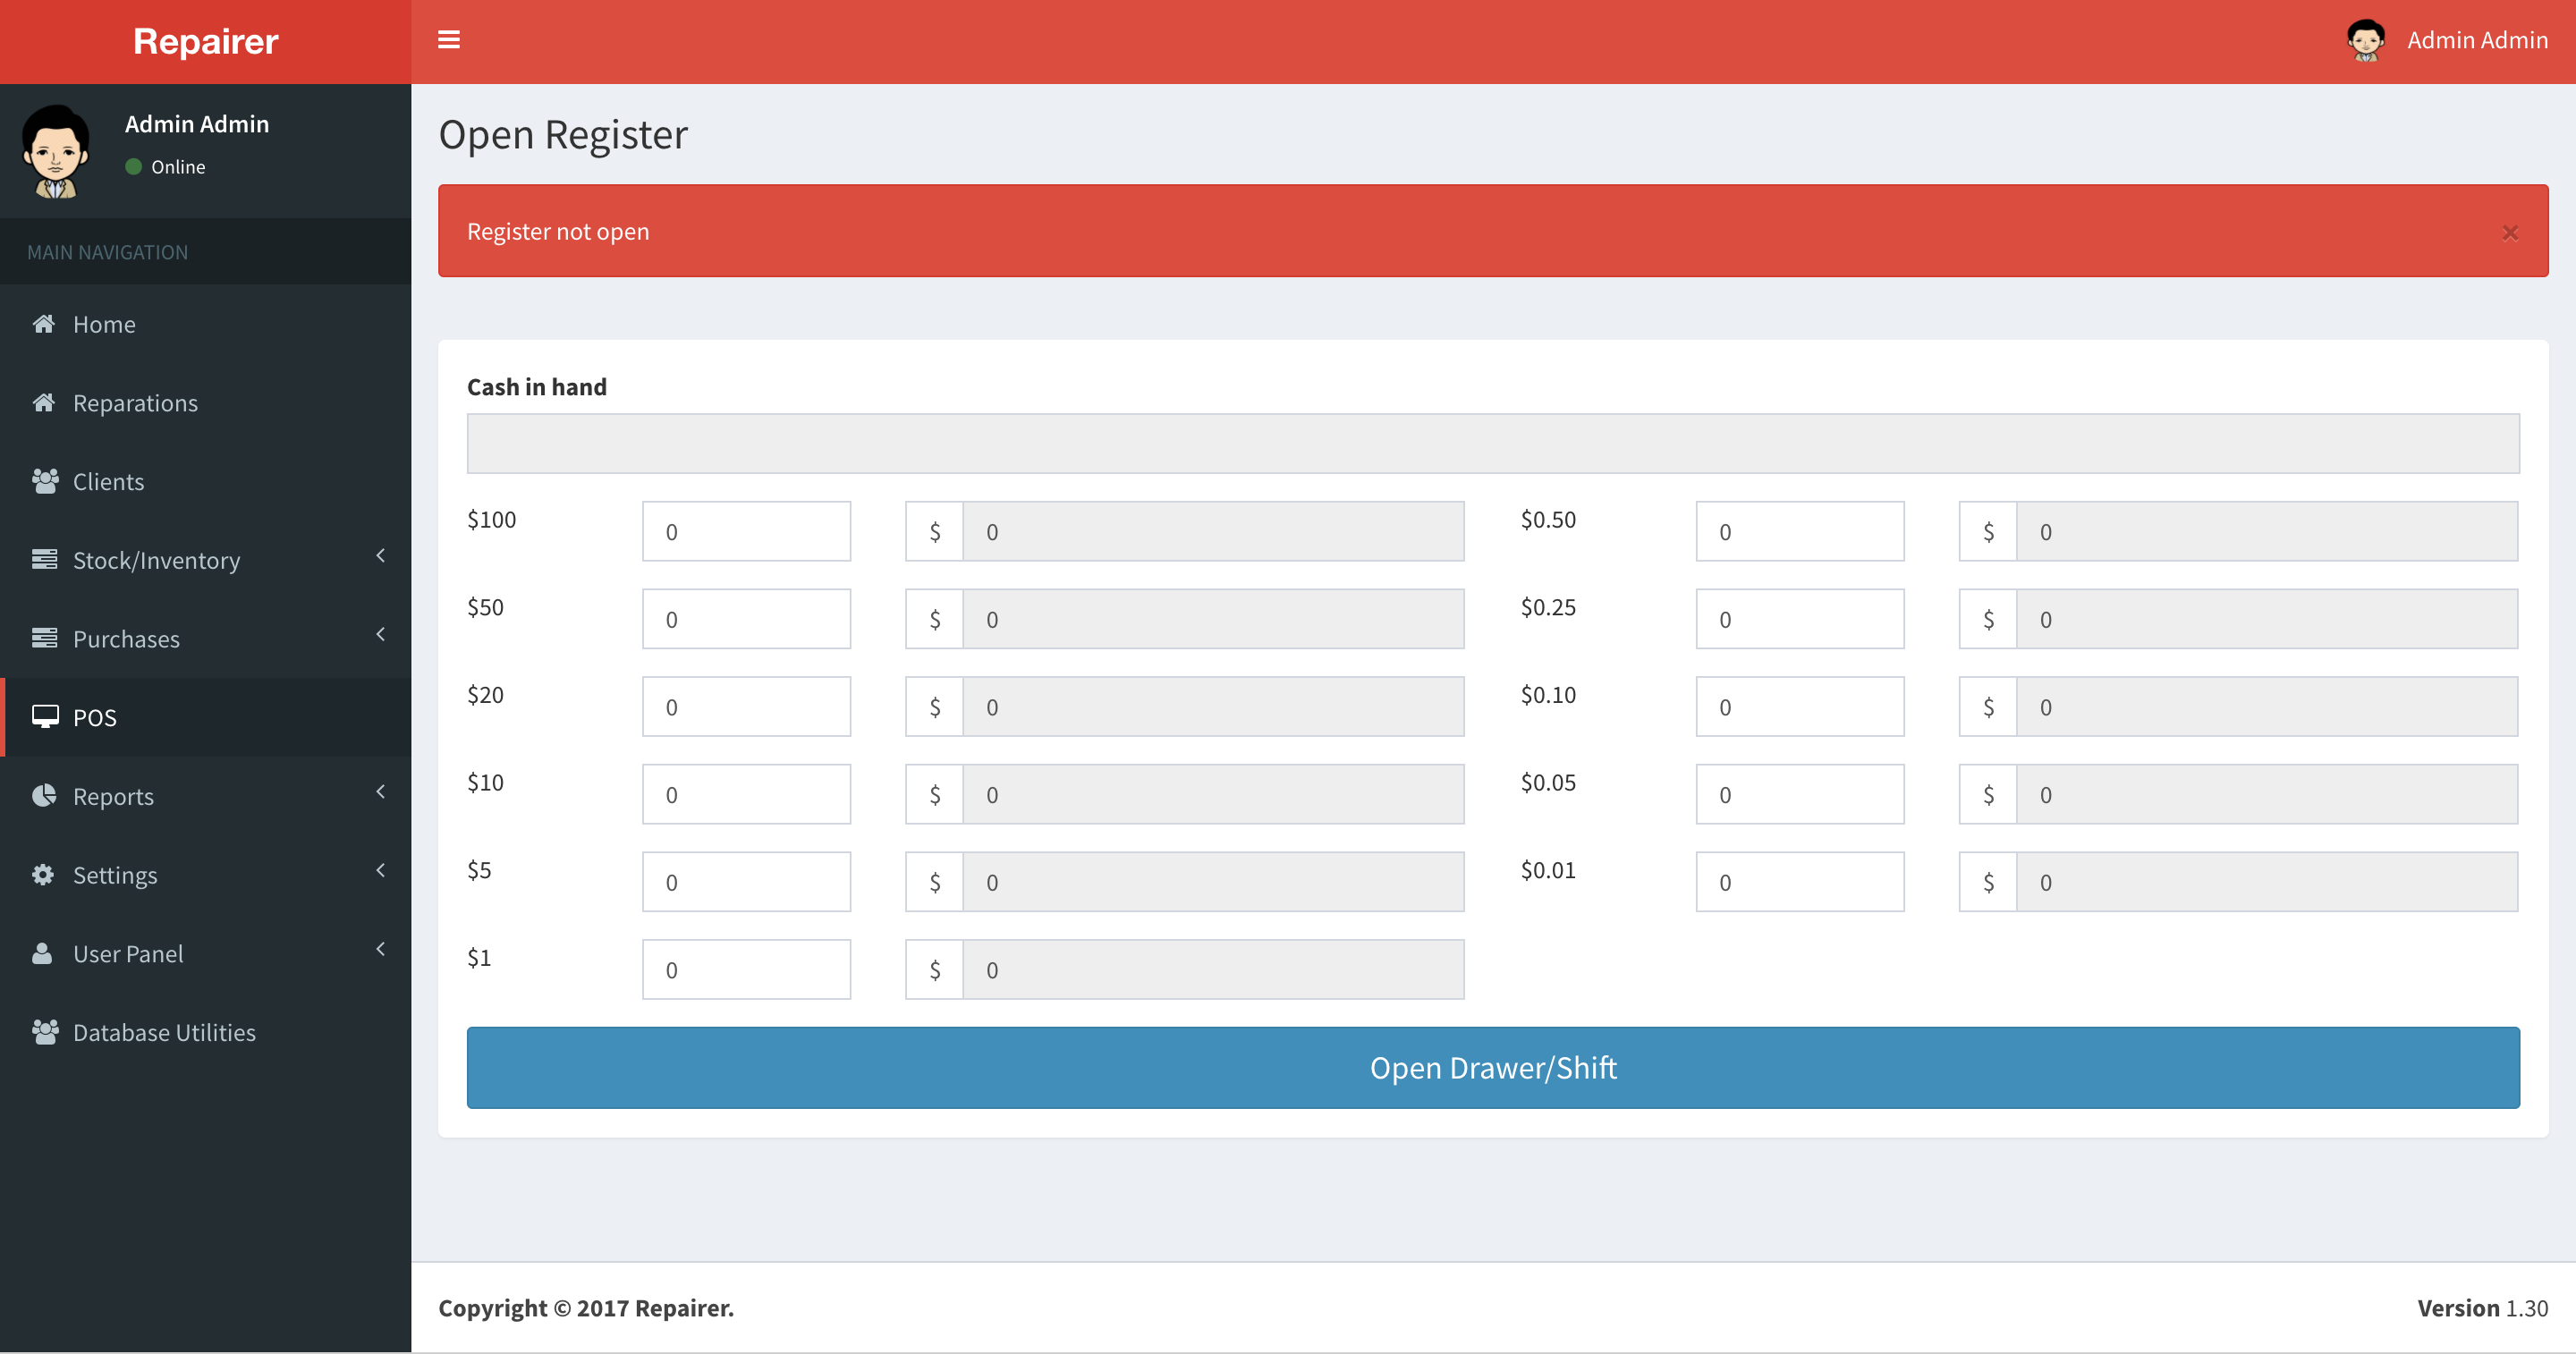Focus the $0.05 coin count input

pyautogui.click(x=1800, y=794)
